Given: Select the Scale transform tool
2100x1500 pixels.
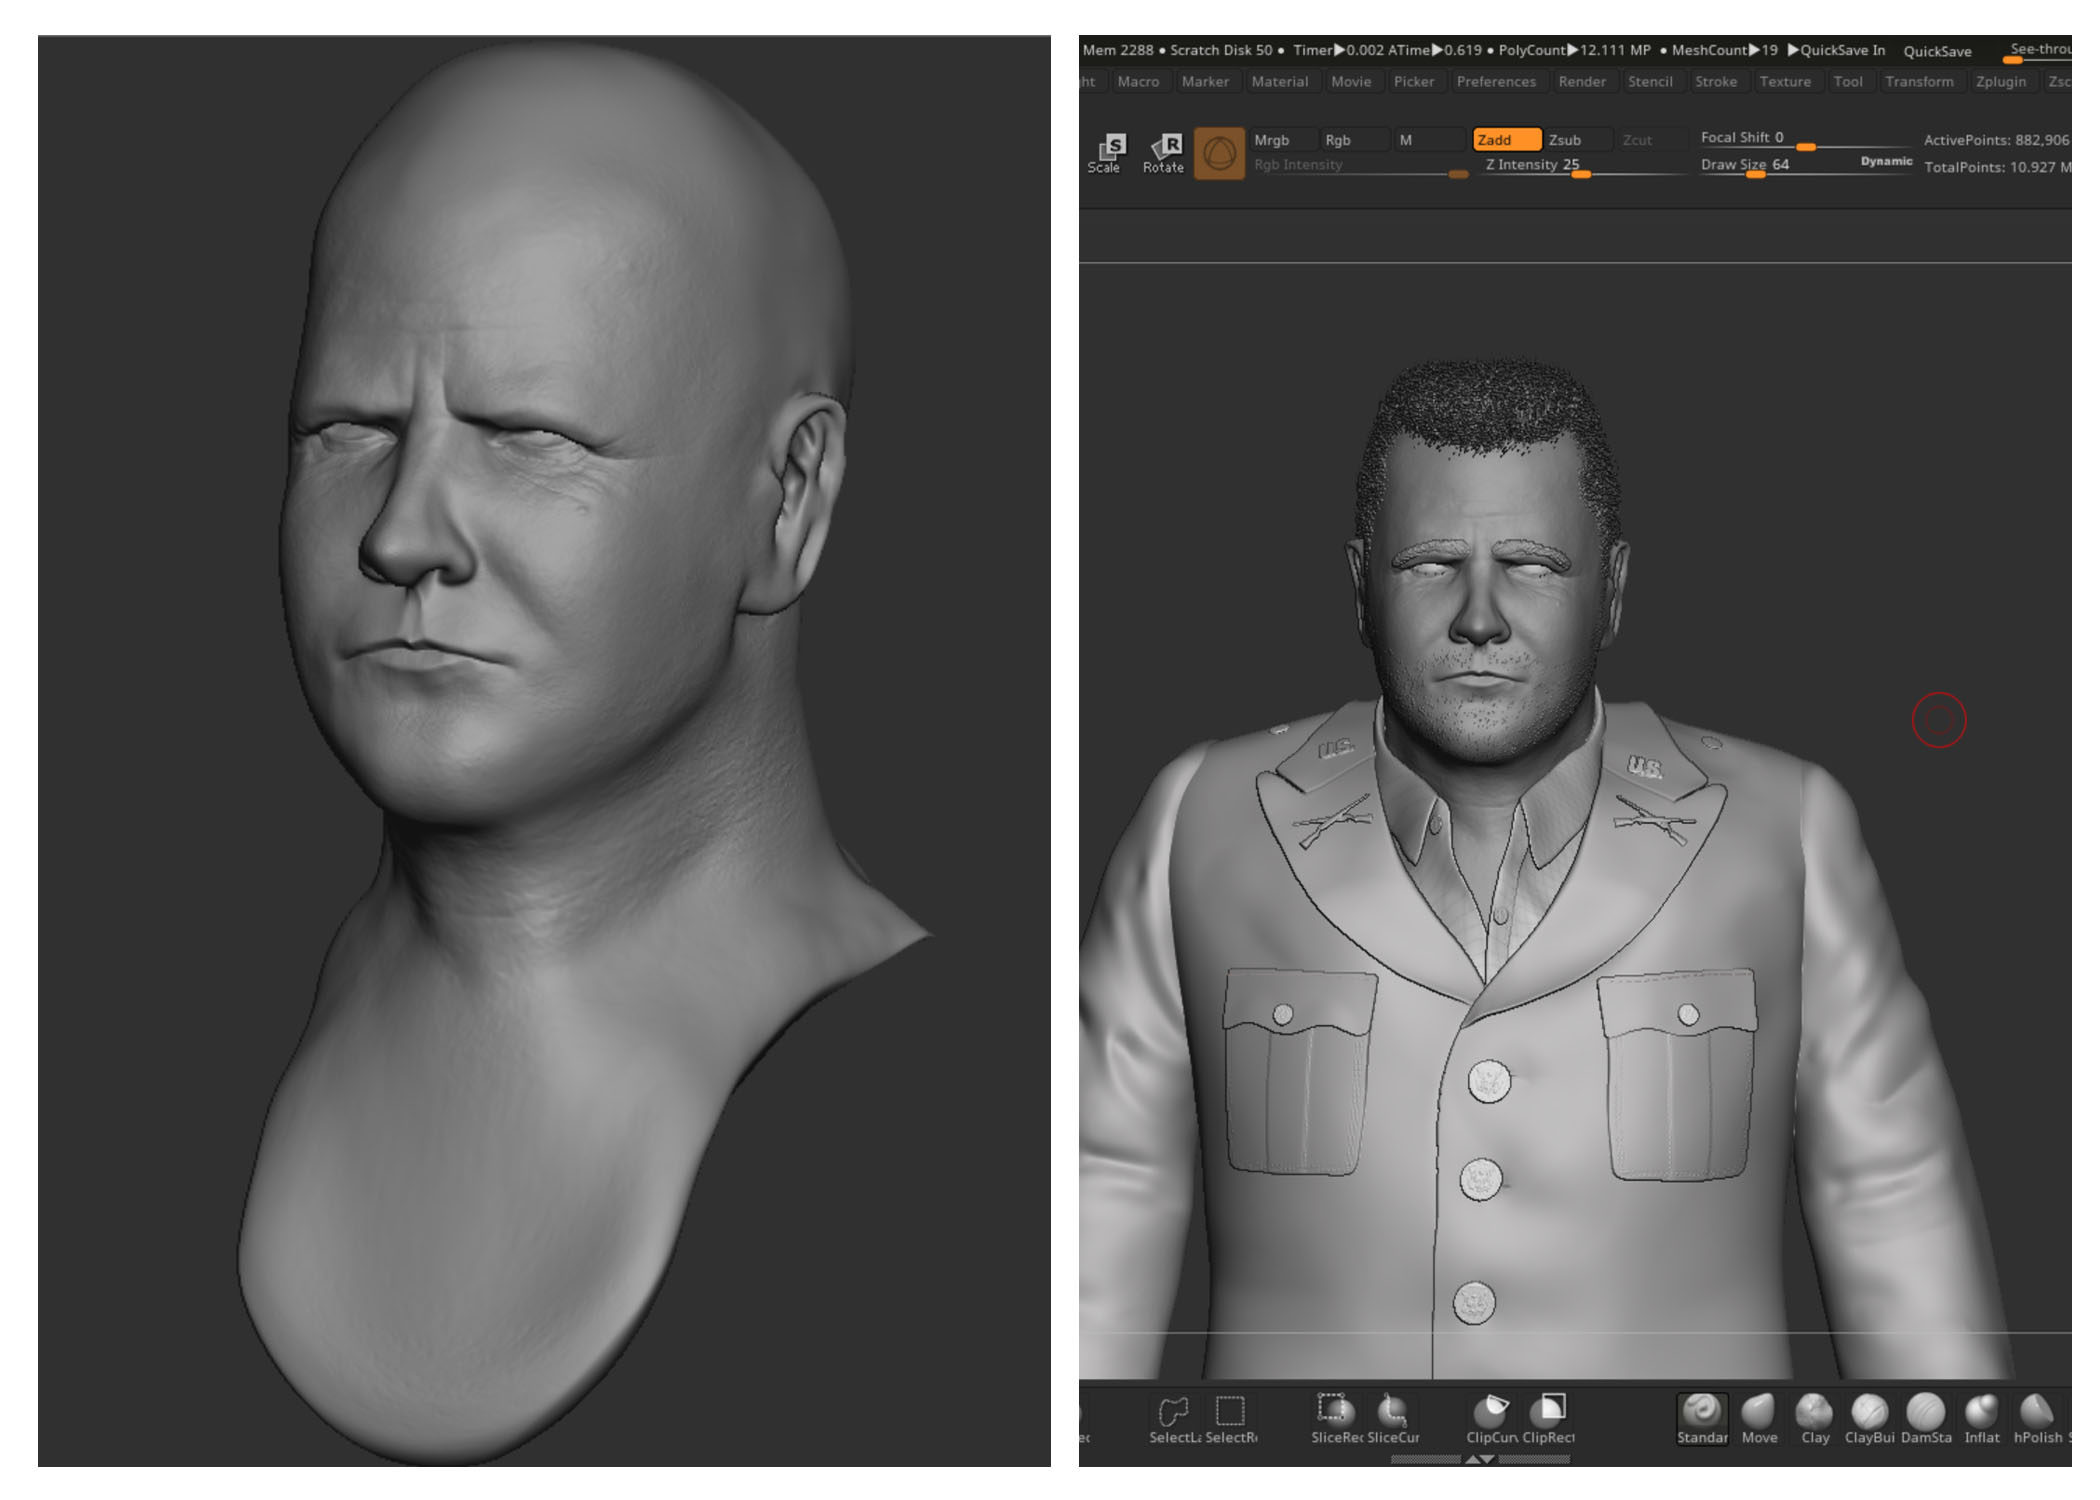Looking at the screenshot, I should pyautogui.click(x=1105, y=153).
